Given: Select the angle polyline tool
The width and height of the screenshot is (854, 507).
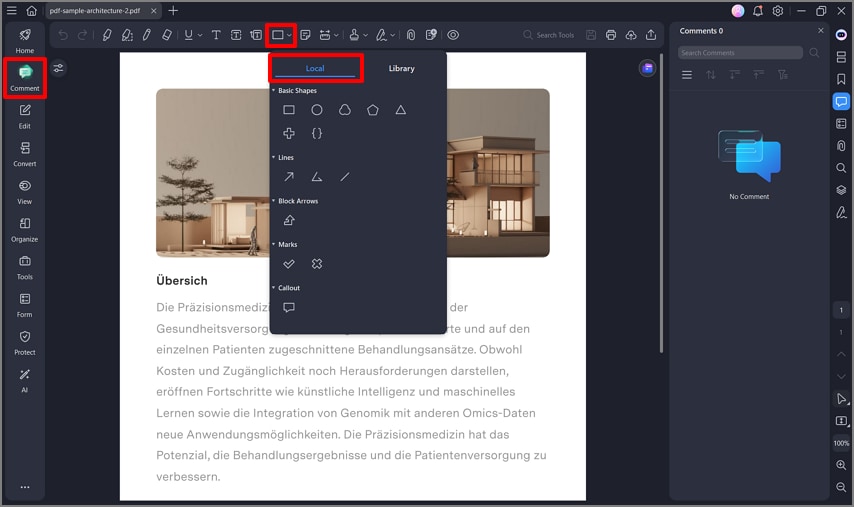Looking at the screenshot, I should (x=316, y=176).
